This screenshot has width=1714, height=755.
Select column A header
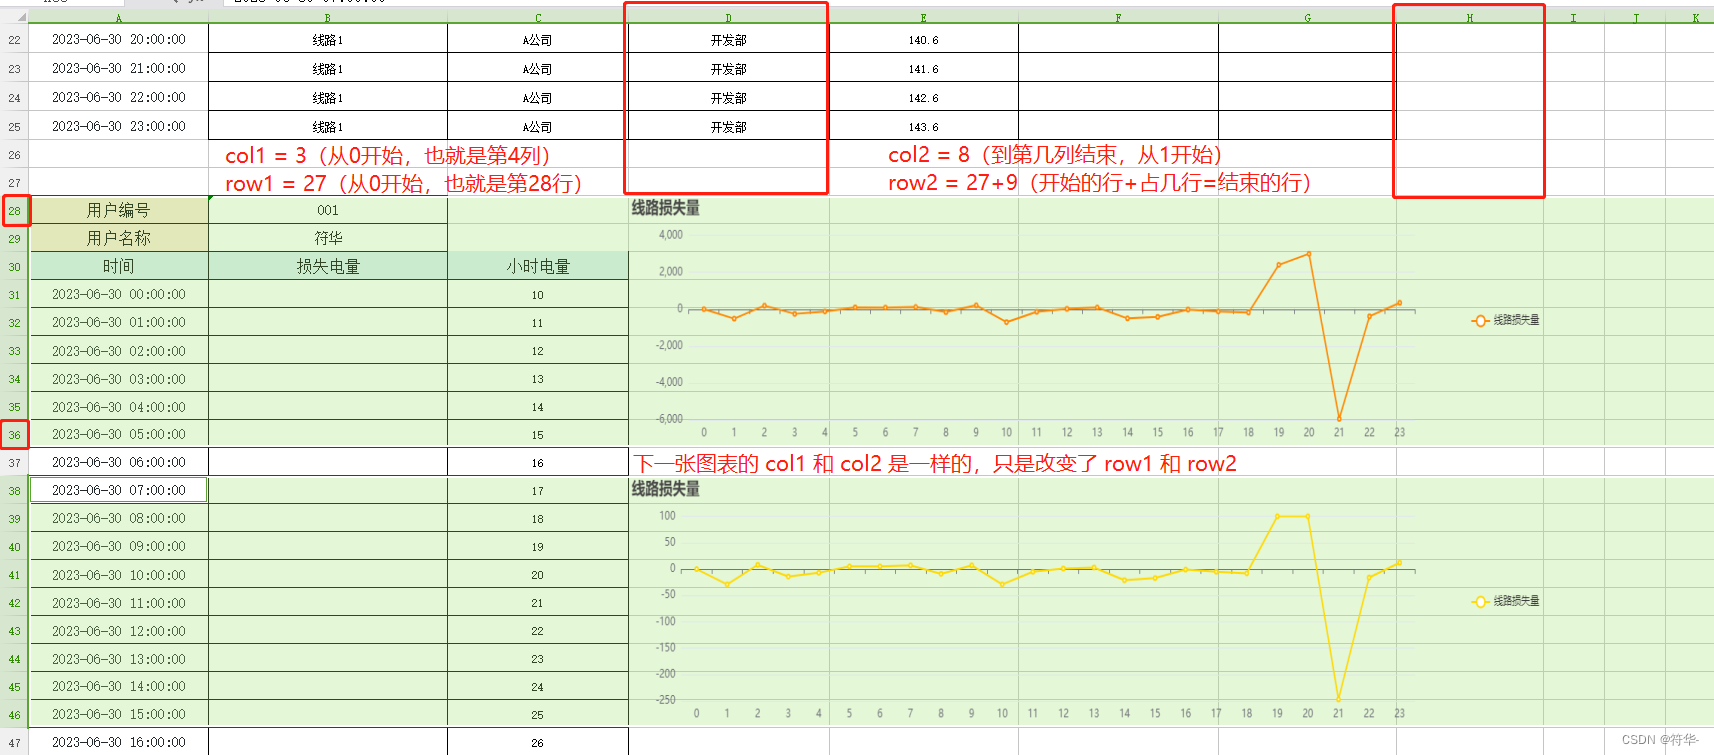click(118, 18)
